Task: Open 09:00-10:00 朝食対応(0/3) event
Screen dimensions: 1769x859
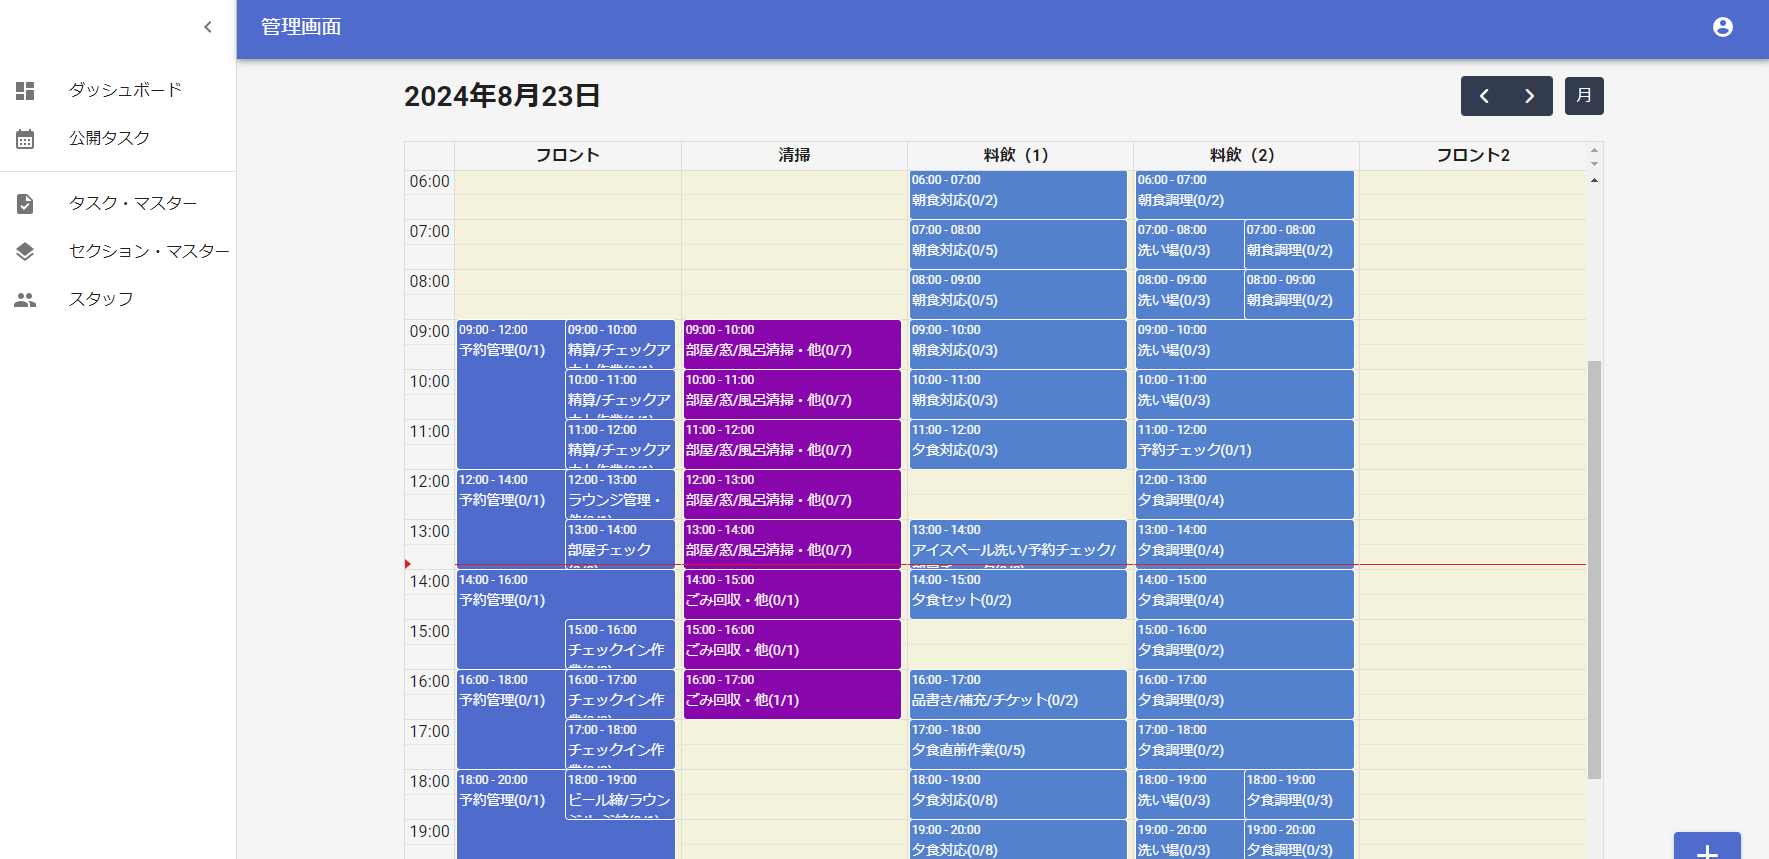Action: [1018, 345]
